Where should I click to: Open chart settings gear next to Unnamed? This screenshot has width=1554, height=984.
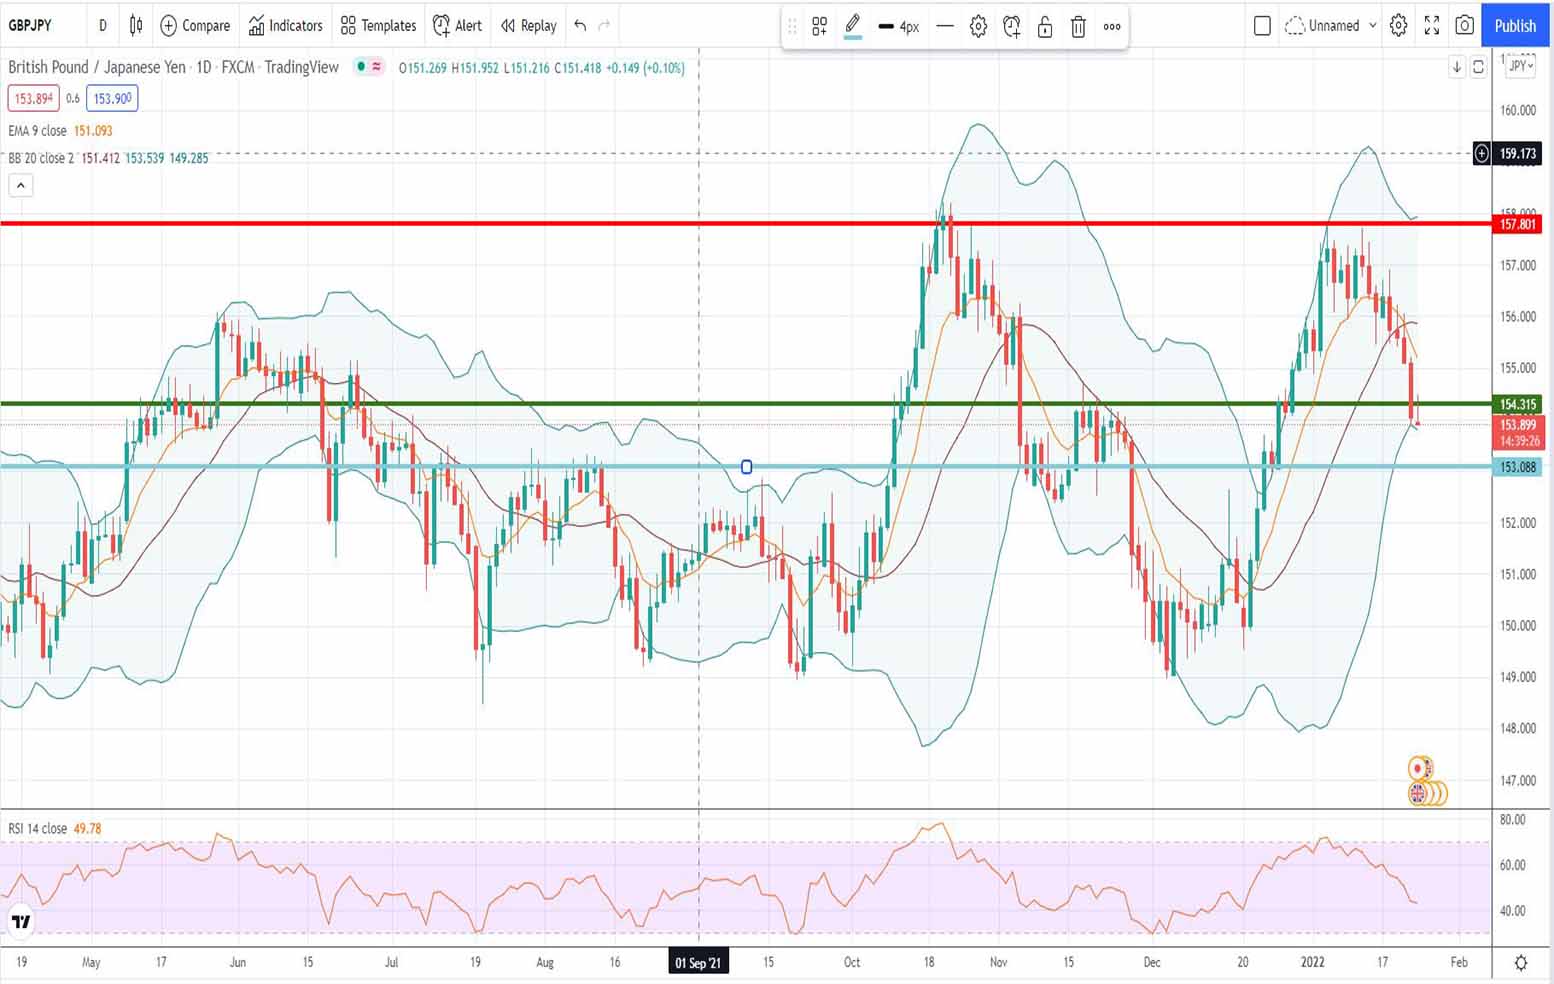tap(1399, 26)
